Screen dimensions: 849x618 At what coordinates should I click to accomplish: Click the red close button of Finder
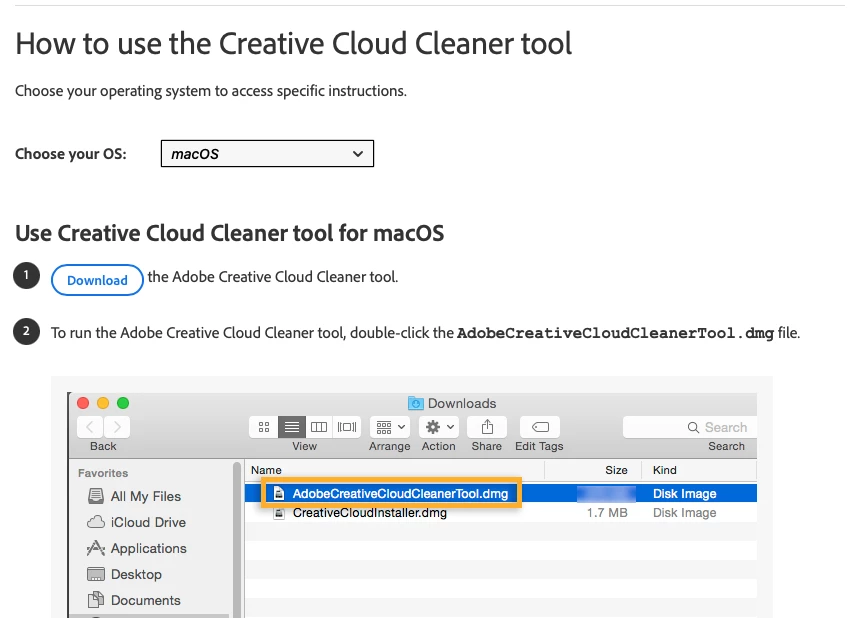click(83, 403)
